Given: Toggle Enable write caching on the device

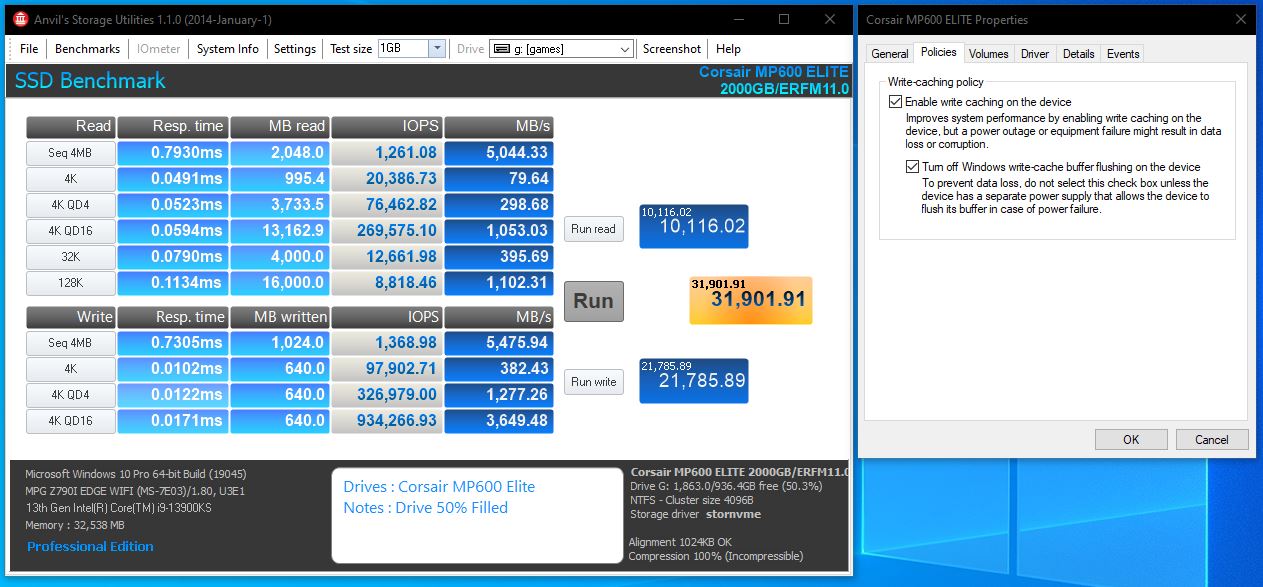Looking at the screenshot, I should pyautogui.click(x=895, y=102).
